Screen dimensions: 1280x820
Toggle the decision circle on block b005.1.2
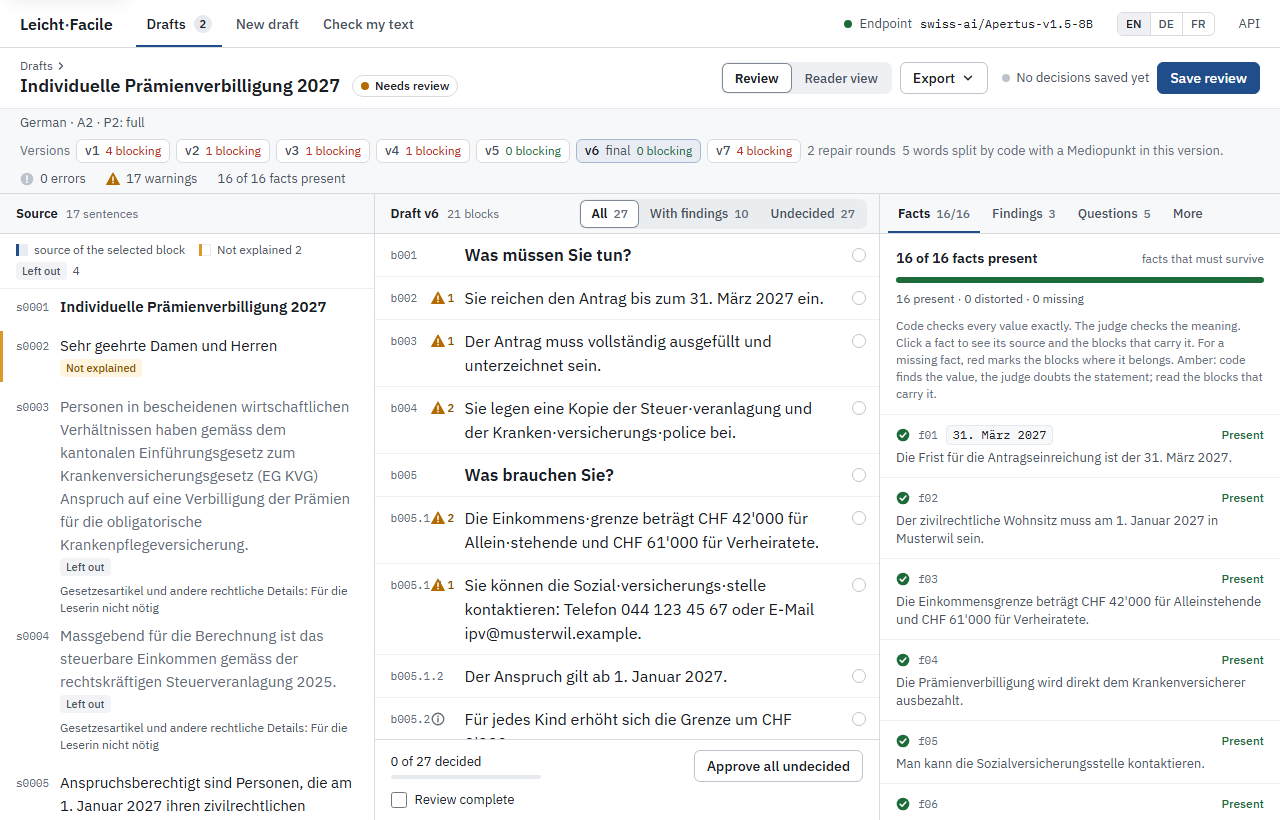point(859,676)
